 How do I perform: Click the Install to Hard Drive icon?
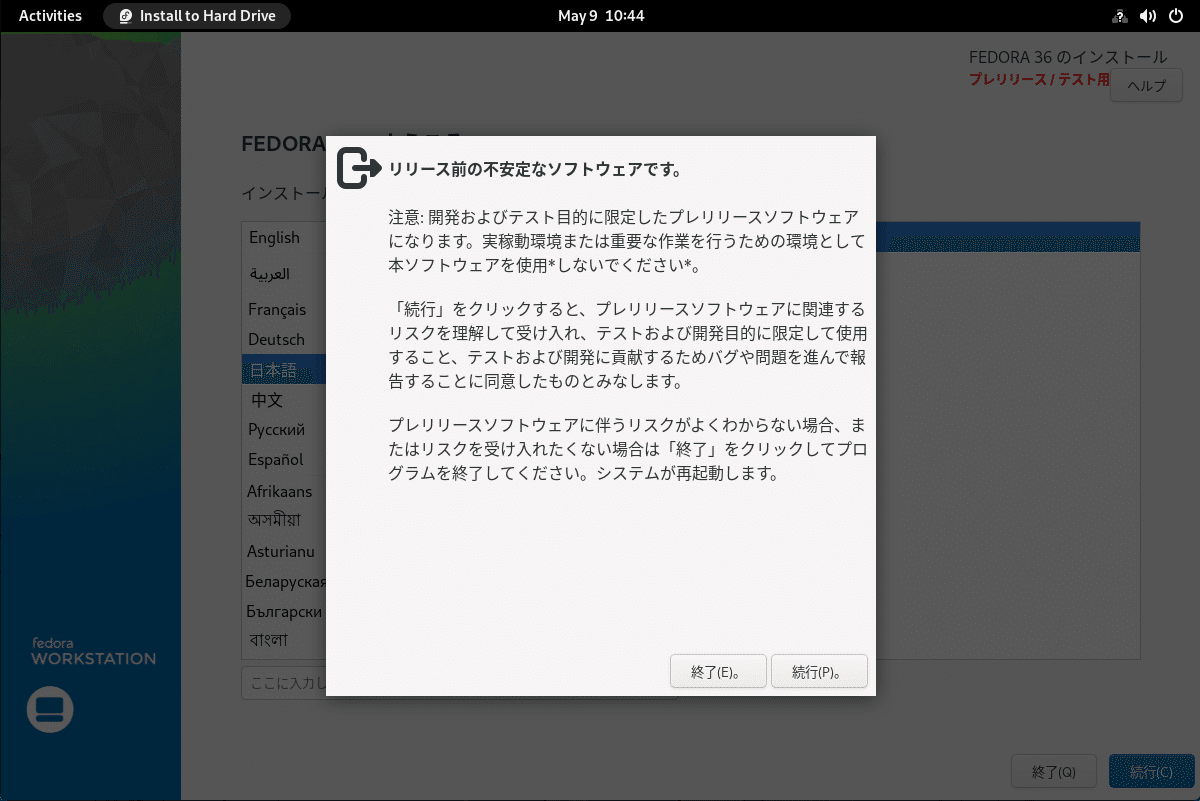(x=125, y=16)
